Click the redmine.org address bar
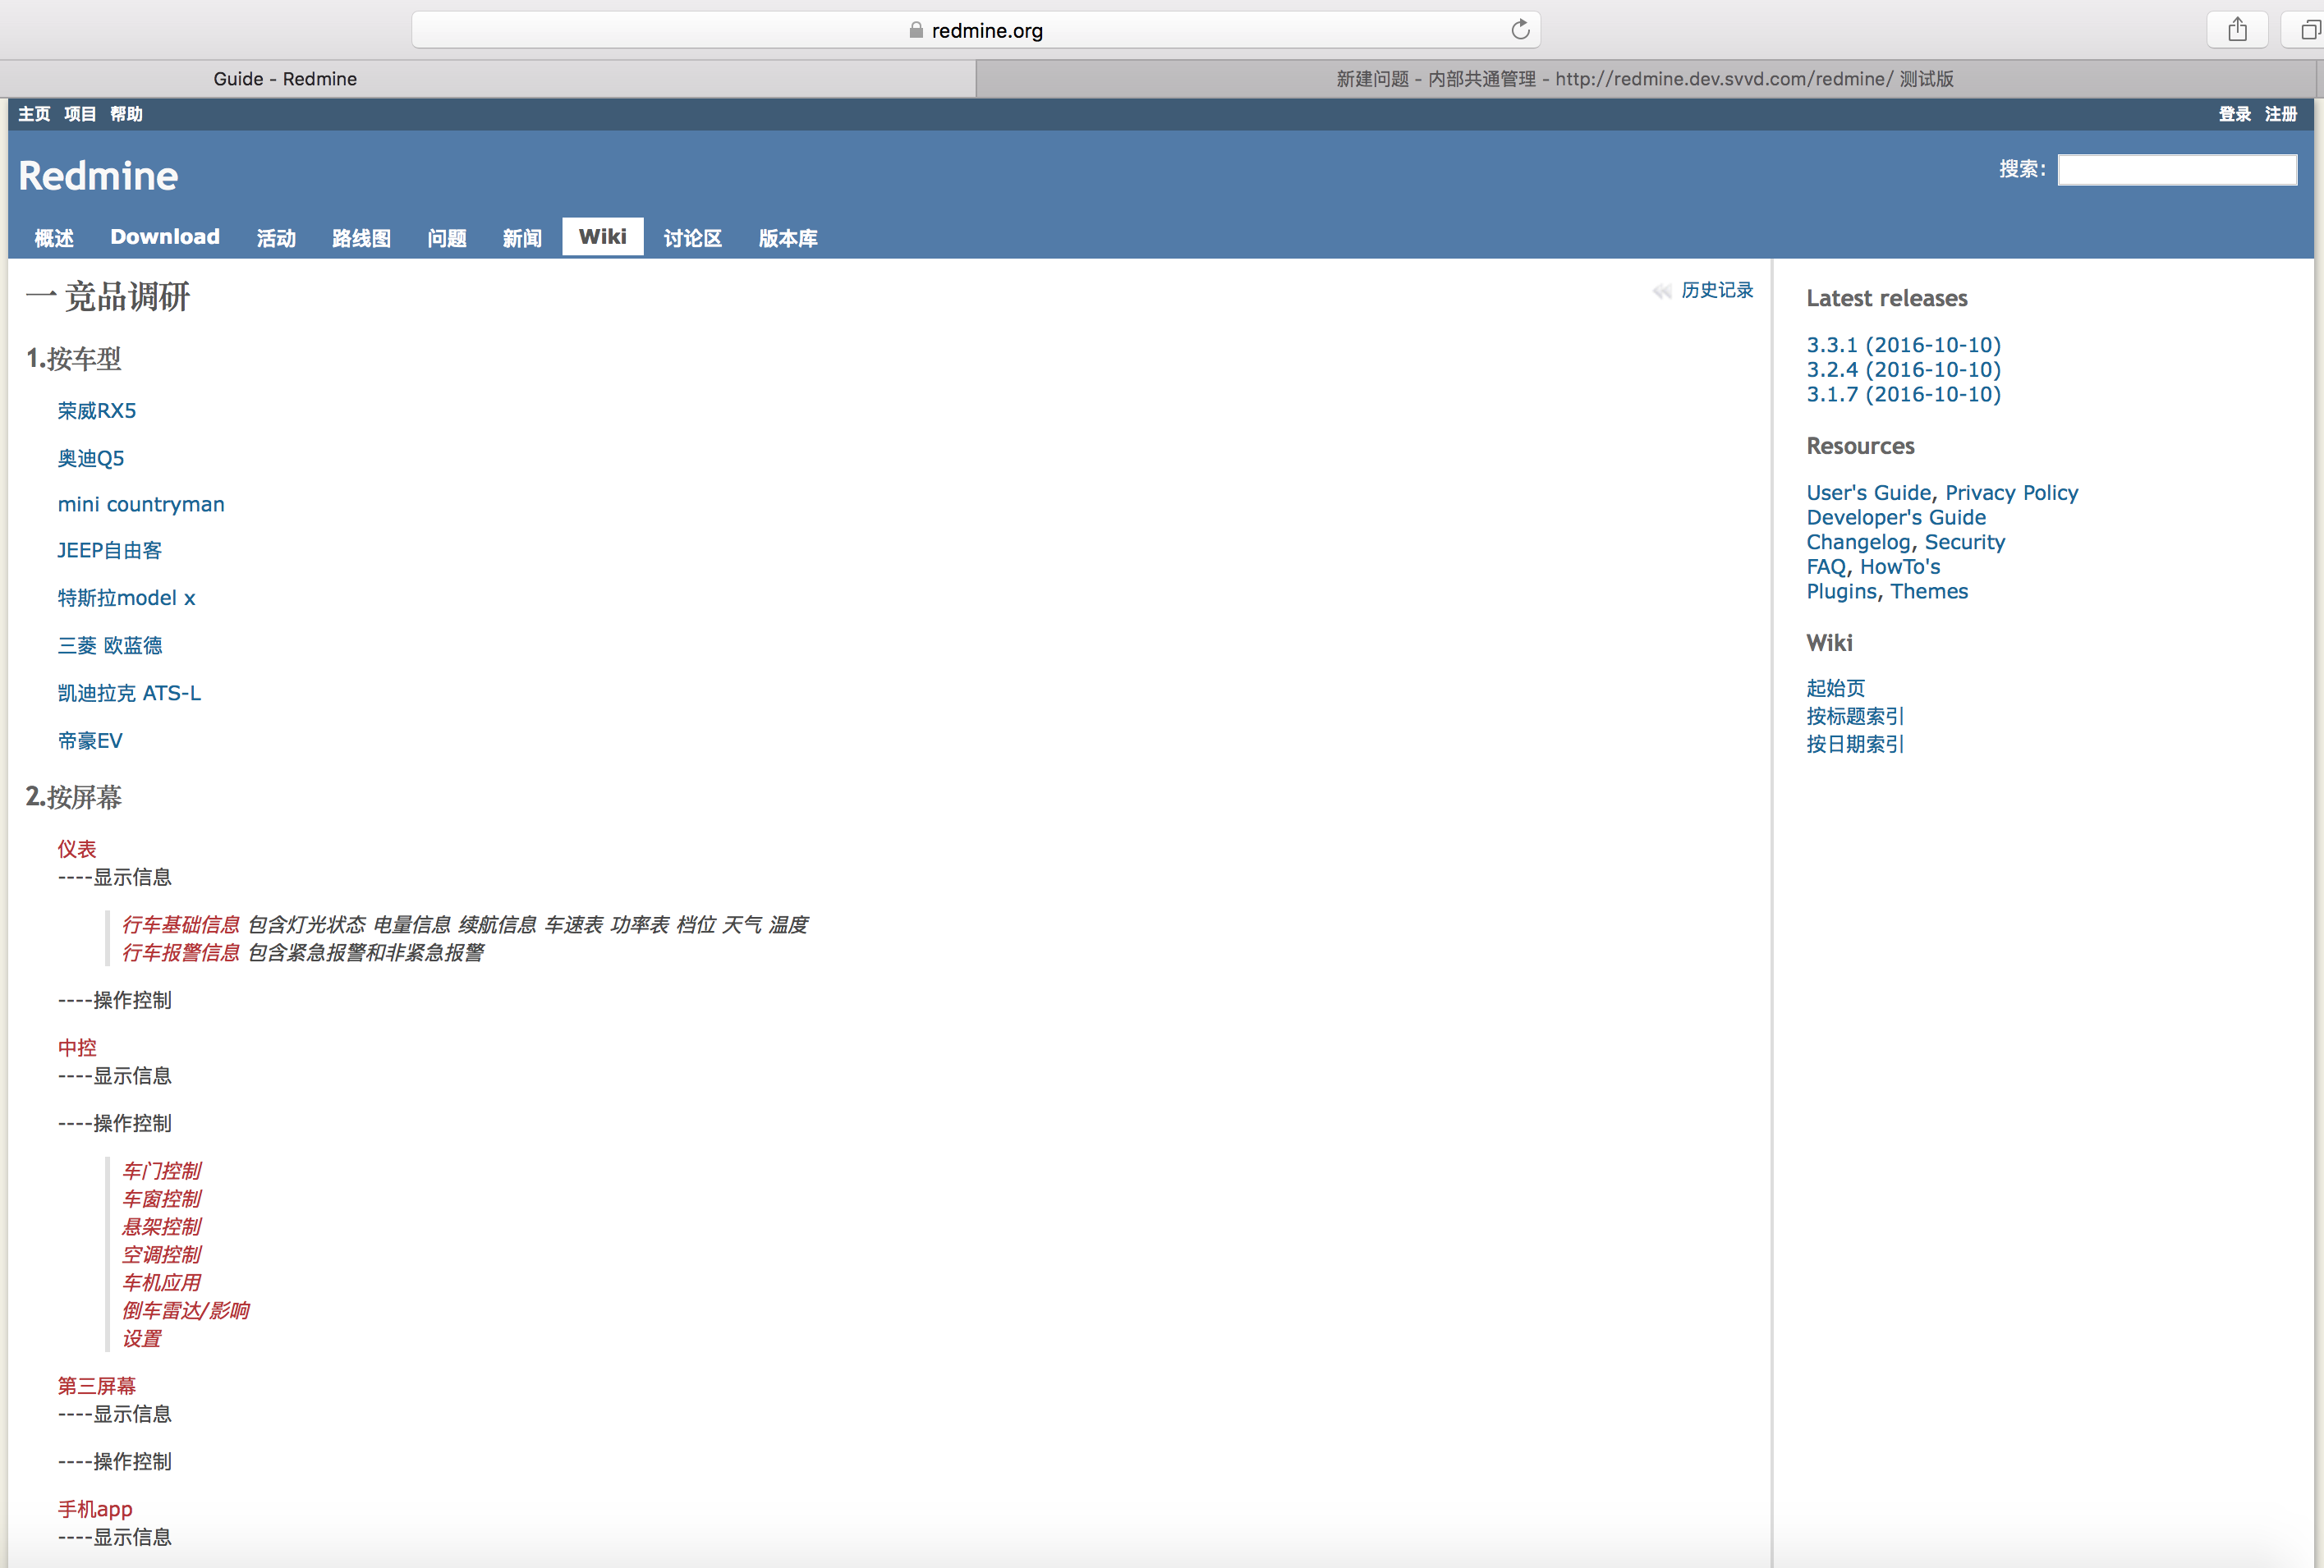This screenshot has height=1568, width=2324. point(976,30)
